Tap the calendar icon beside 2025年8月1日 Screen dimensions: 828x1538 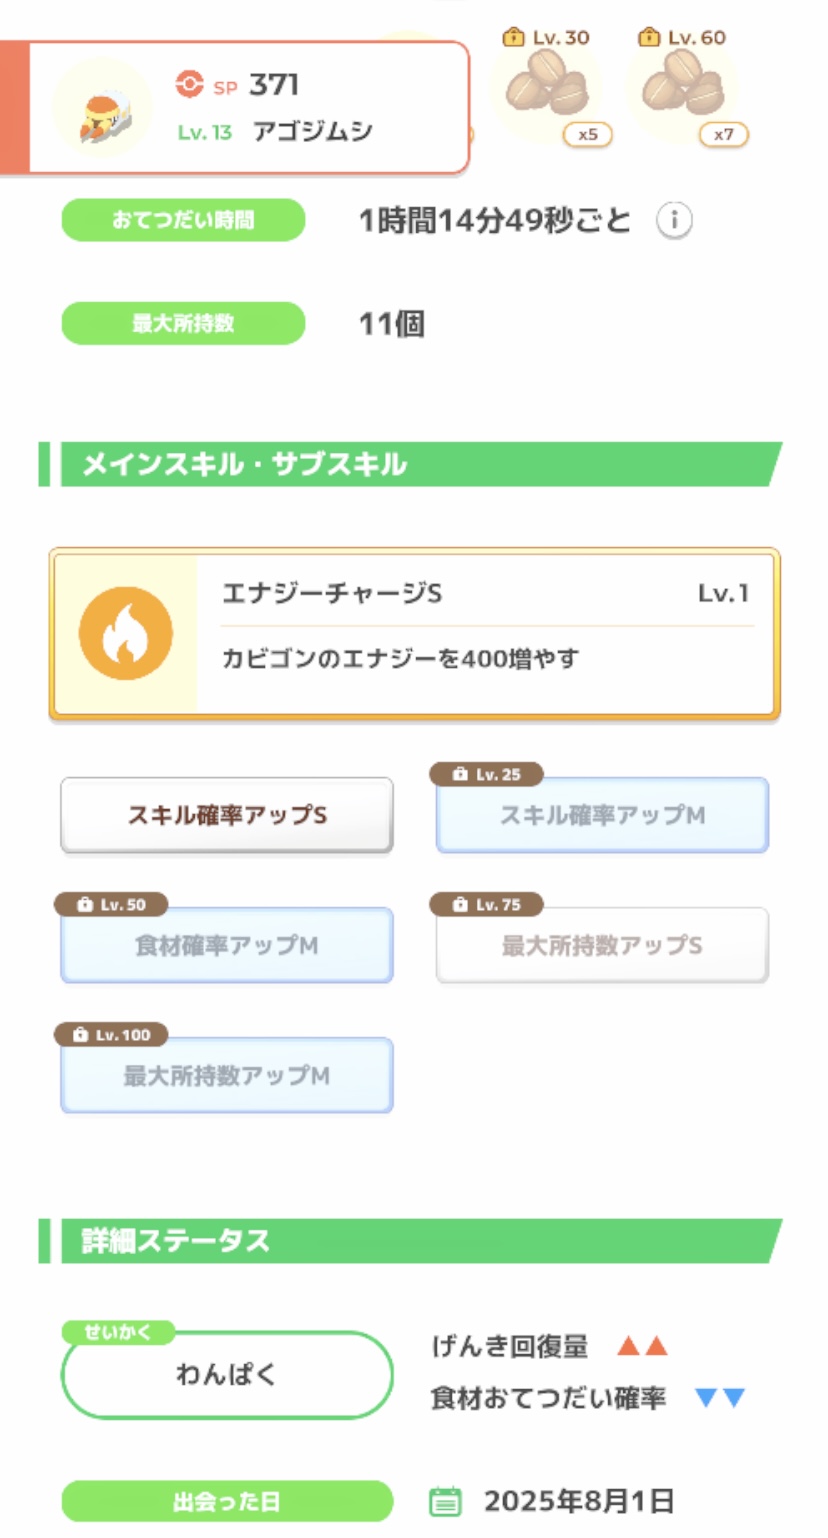[x=445, y=1501]
